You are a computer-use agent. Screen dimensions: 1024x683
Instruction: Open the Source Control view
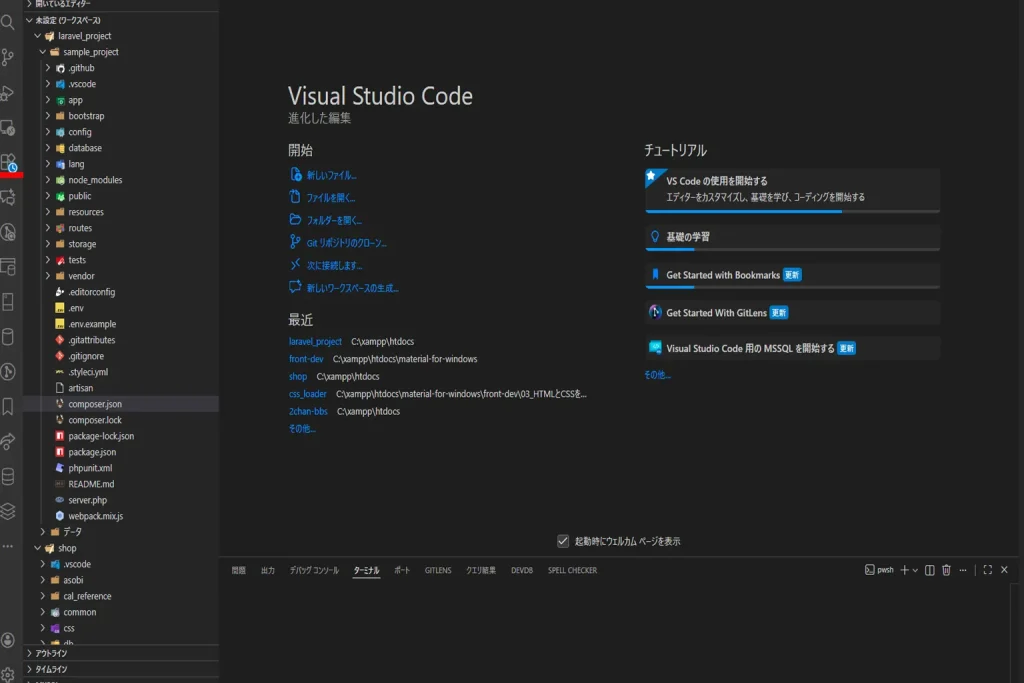point(9,58)
